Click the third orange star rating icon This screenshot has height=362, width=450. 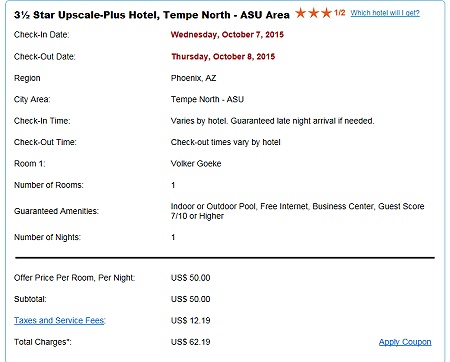pos(326,13)
